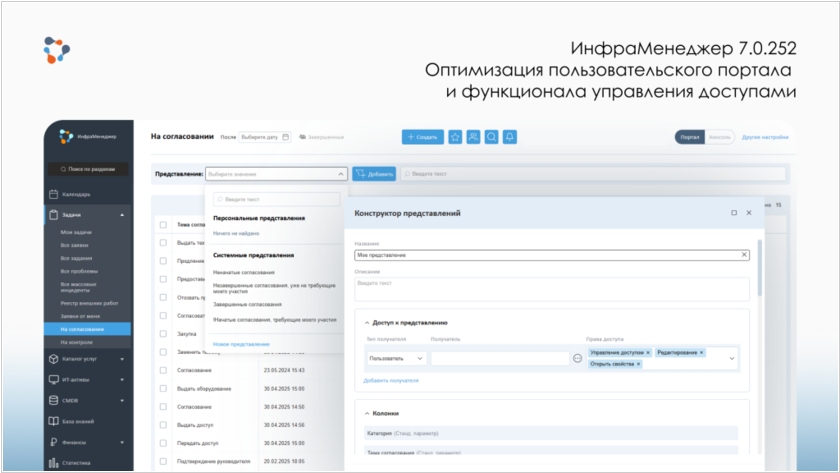Check the Подтверждение руководителя row checkbox
Image resolution: width=840 pixels, height=473 pixels.
163,461
